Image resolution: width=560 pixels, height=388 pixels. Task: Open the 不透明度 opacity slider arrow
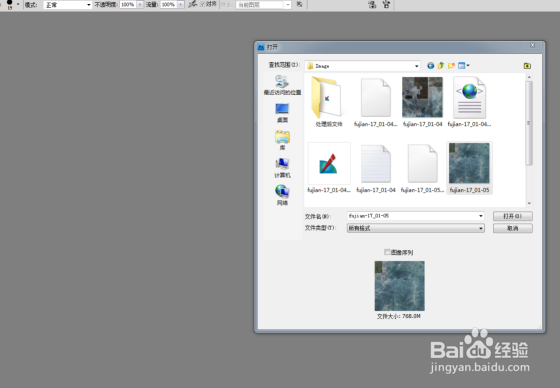140,5
